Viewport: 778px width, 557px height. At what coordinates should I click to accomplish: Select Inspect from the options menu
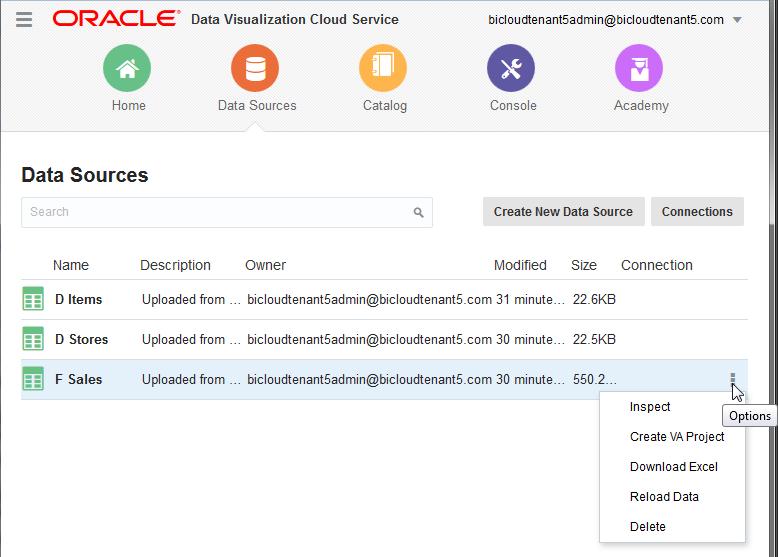pyautogui.click(x=650, y=407)
